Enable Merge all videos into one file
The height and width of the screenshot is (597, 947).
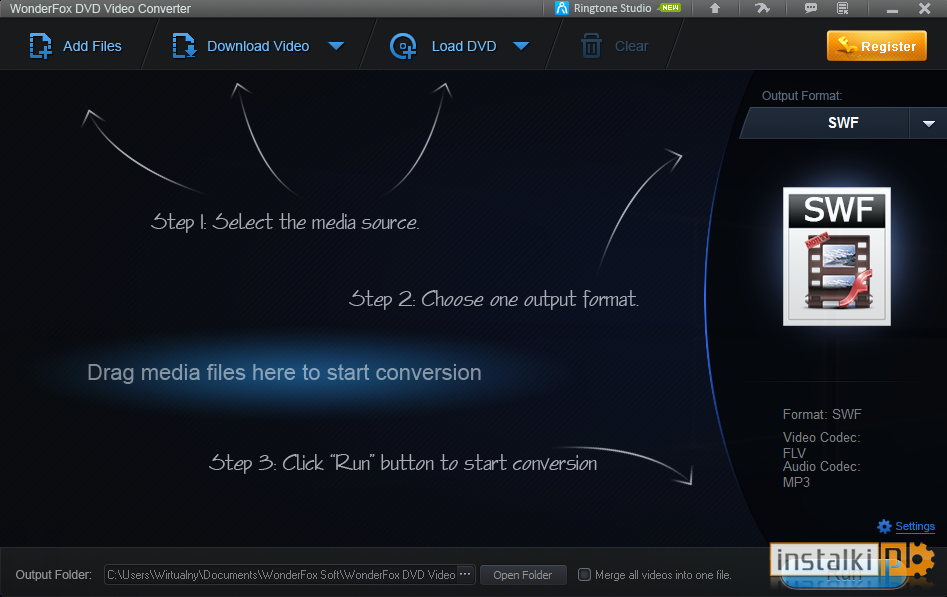(584, 575)
